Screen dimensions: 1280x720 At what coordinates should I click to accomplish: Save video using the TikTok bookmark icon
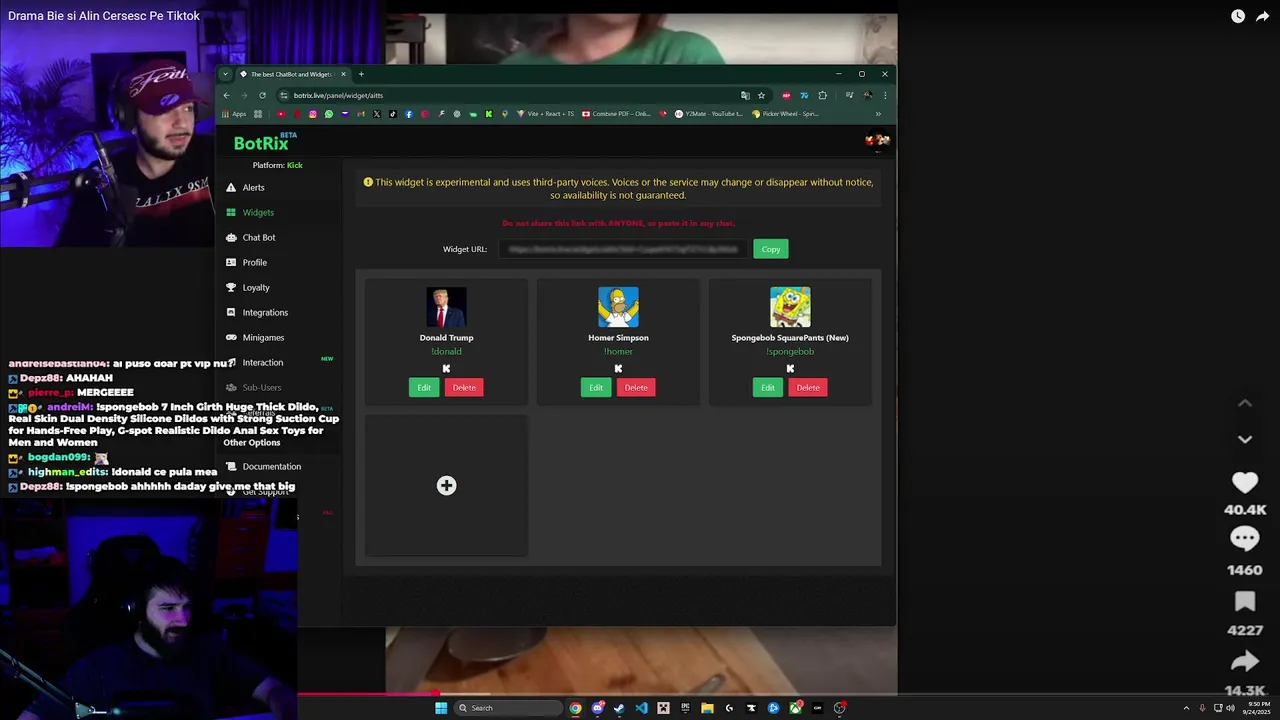point(1245,601)
